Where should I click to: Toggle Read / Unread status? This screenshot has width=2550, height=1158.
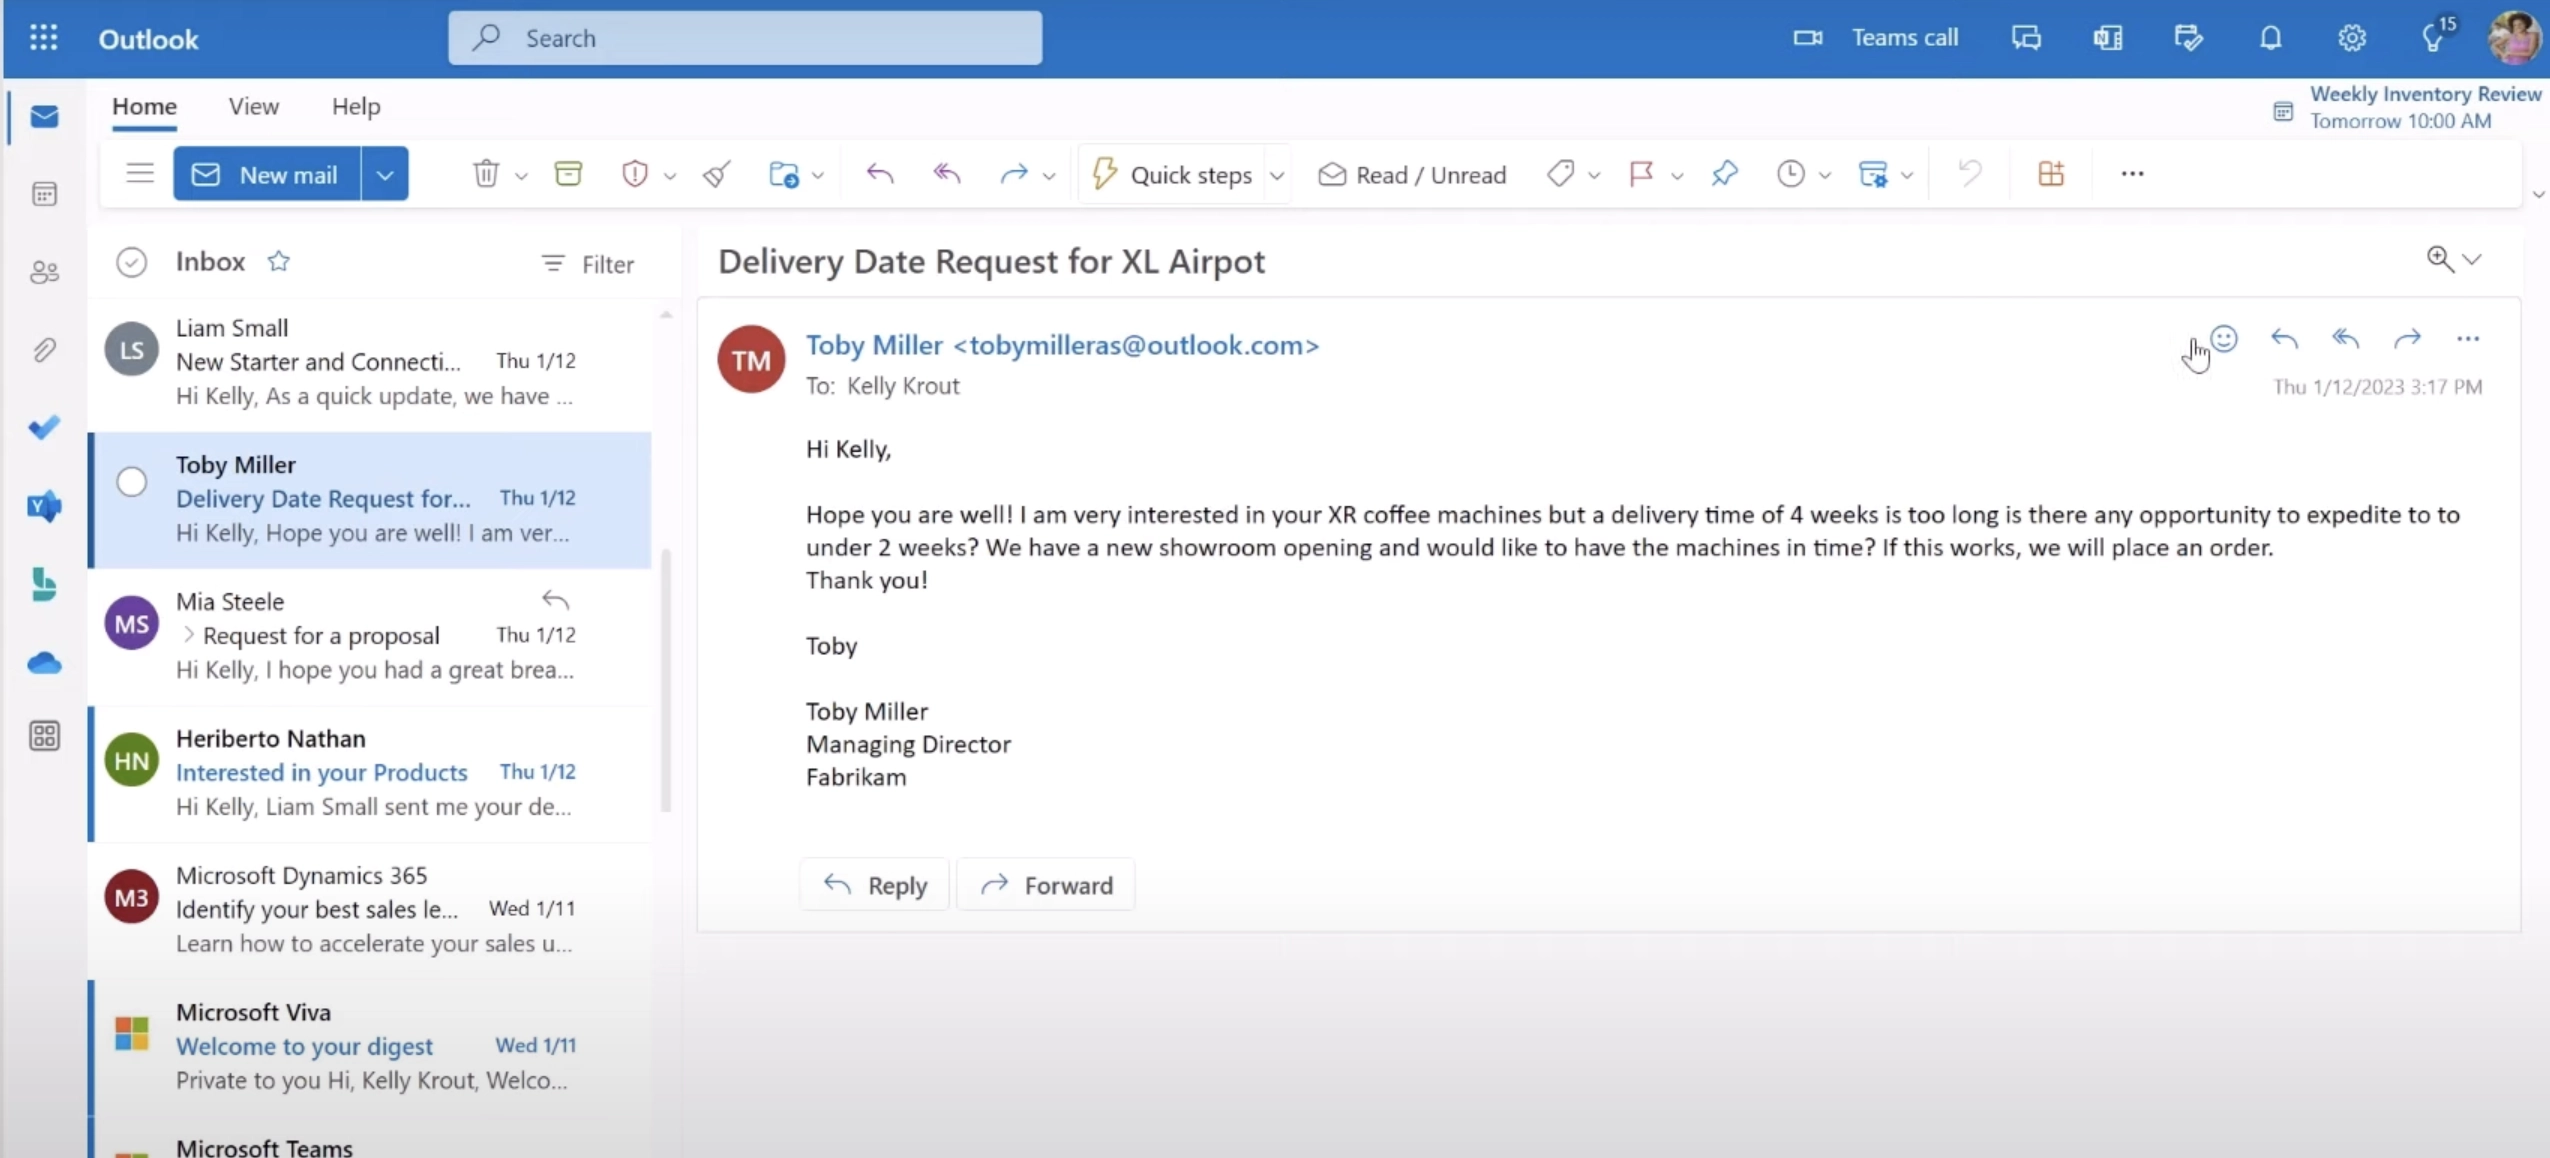pyautogui.click(x=1411, y=174)
